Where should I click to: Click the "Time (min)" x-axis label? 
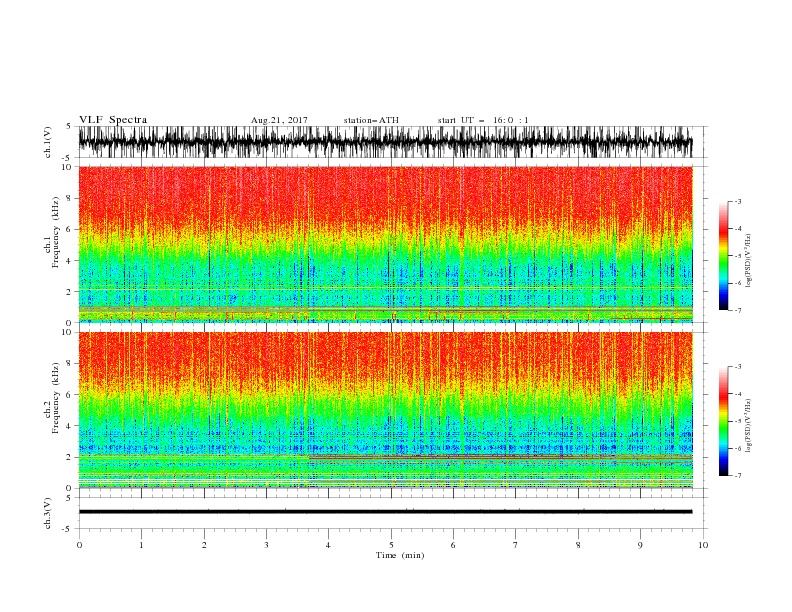pyautogui.click(x=400, y=555)
